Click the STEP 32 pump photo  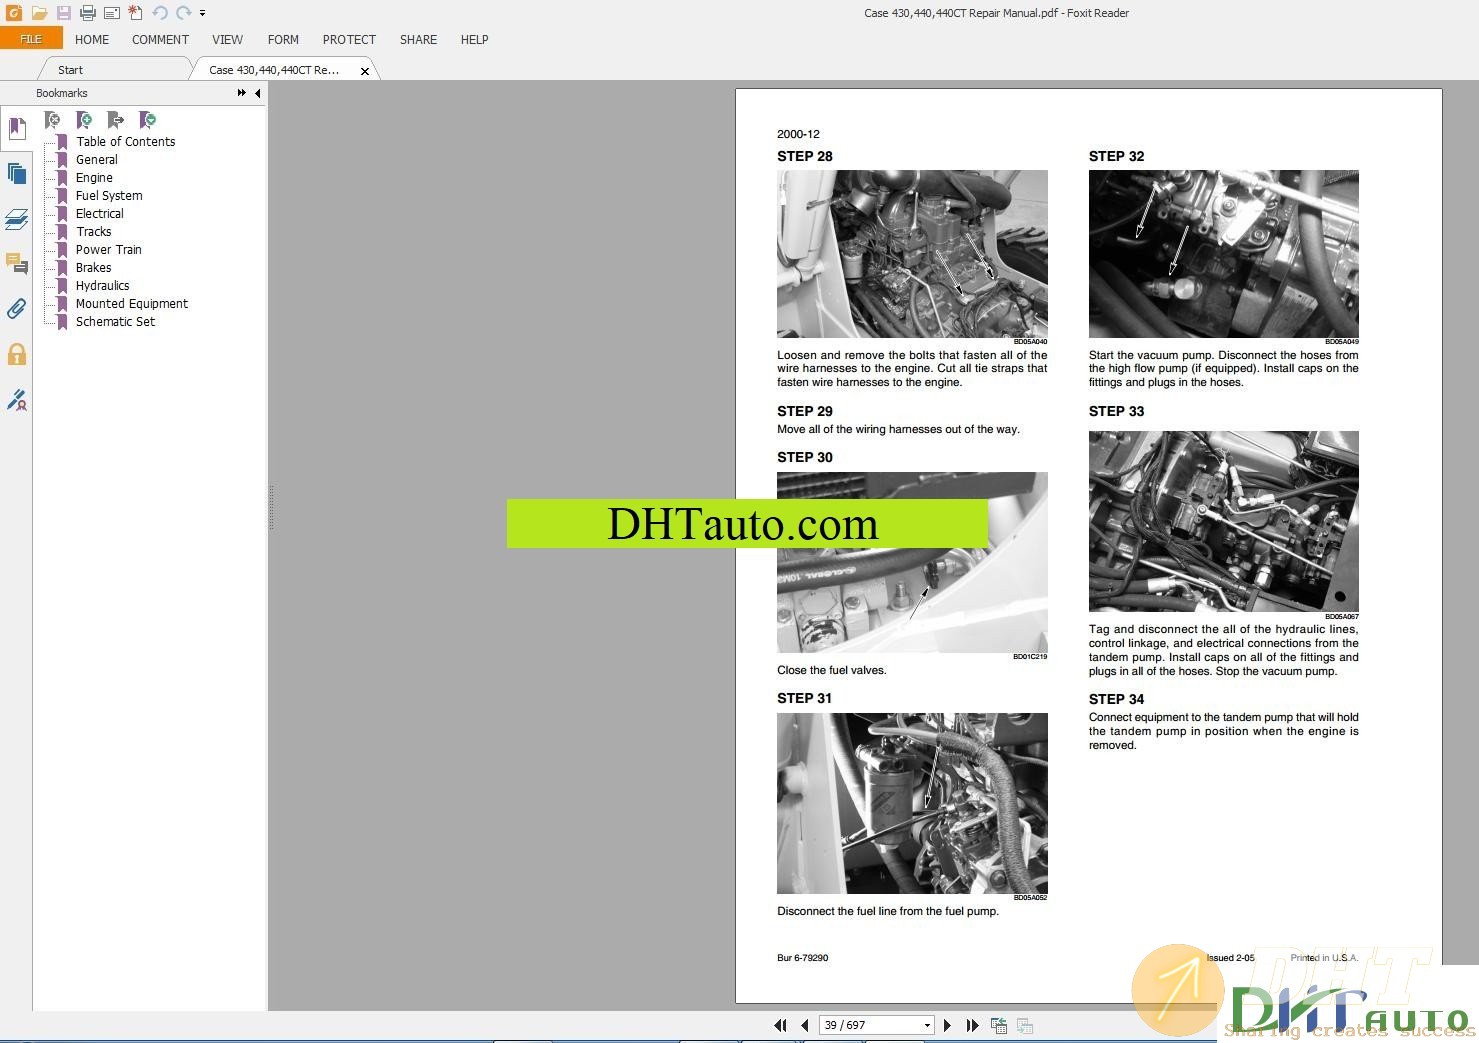coord(1223,254)
